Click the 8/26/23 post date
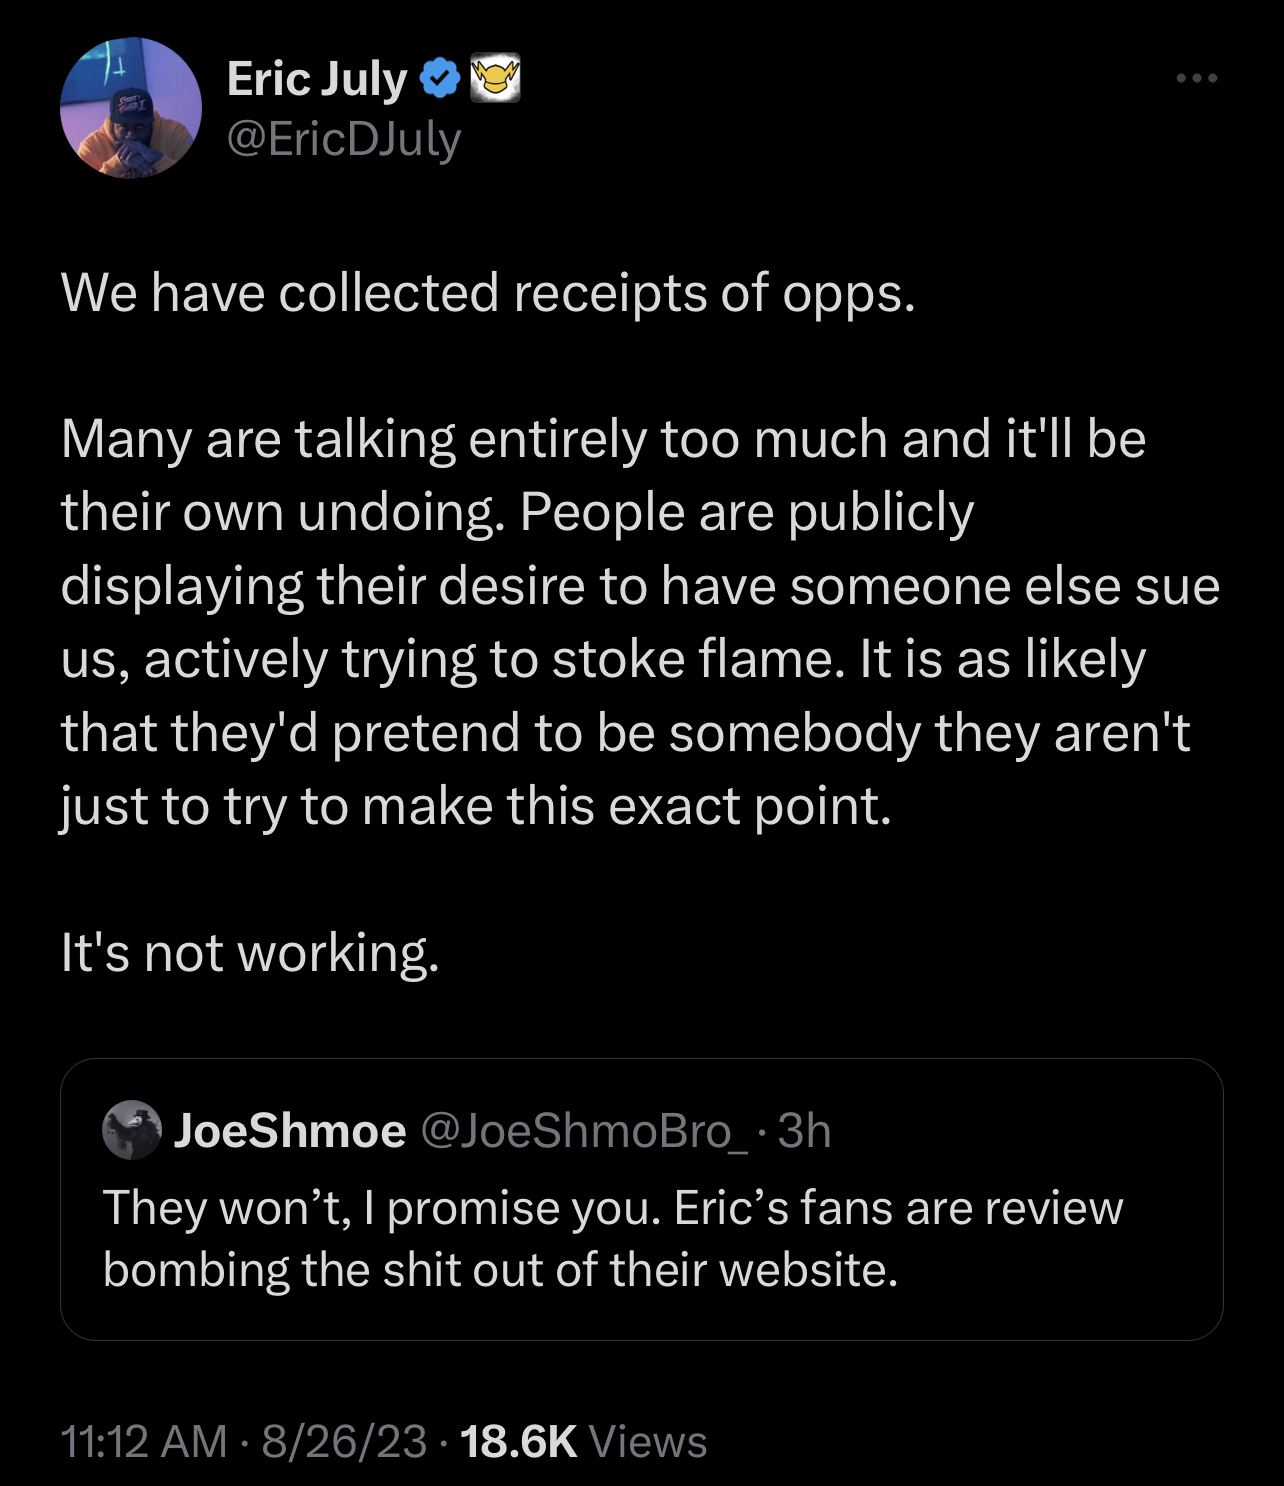This screenshot has height=1486, width=1284. (344, 1441)
